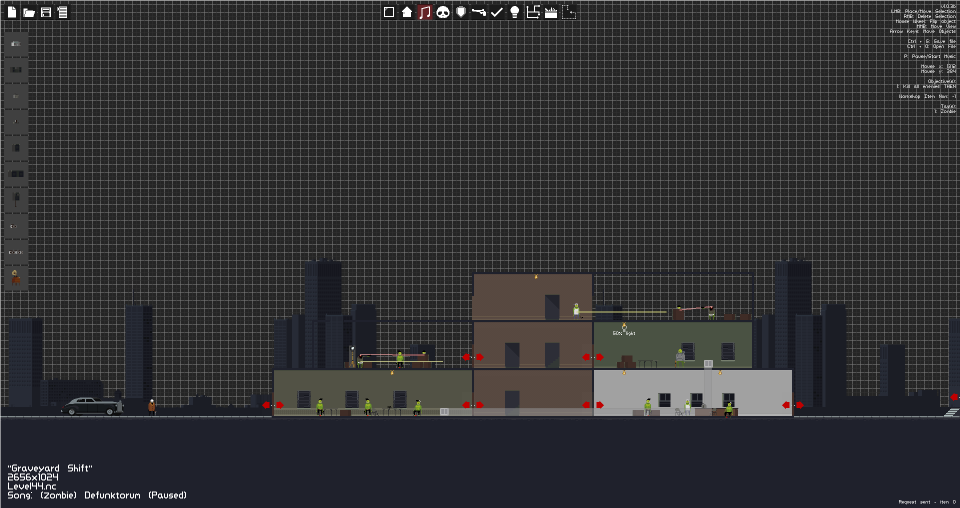Open level properties document icon
This screenshot has height=508, width=960.
[62, 12]
